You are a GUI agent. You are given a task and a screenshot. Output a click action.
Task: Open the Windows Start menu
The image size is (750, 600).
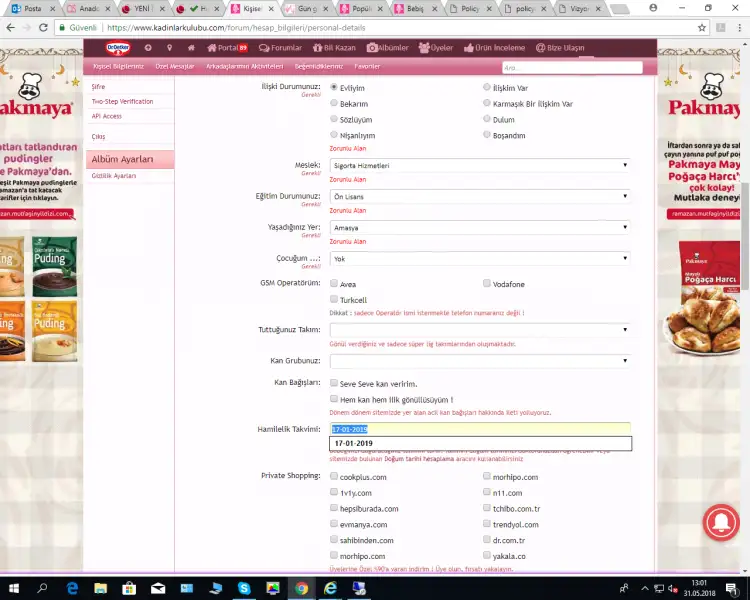click(14, 588)
